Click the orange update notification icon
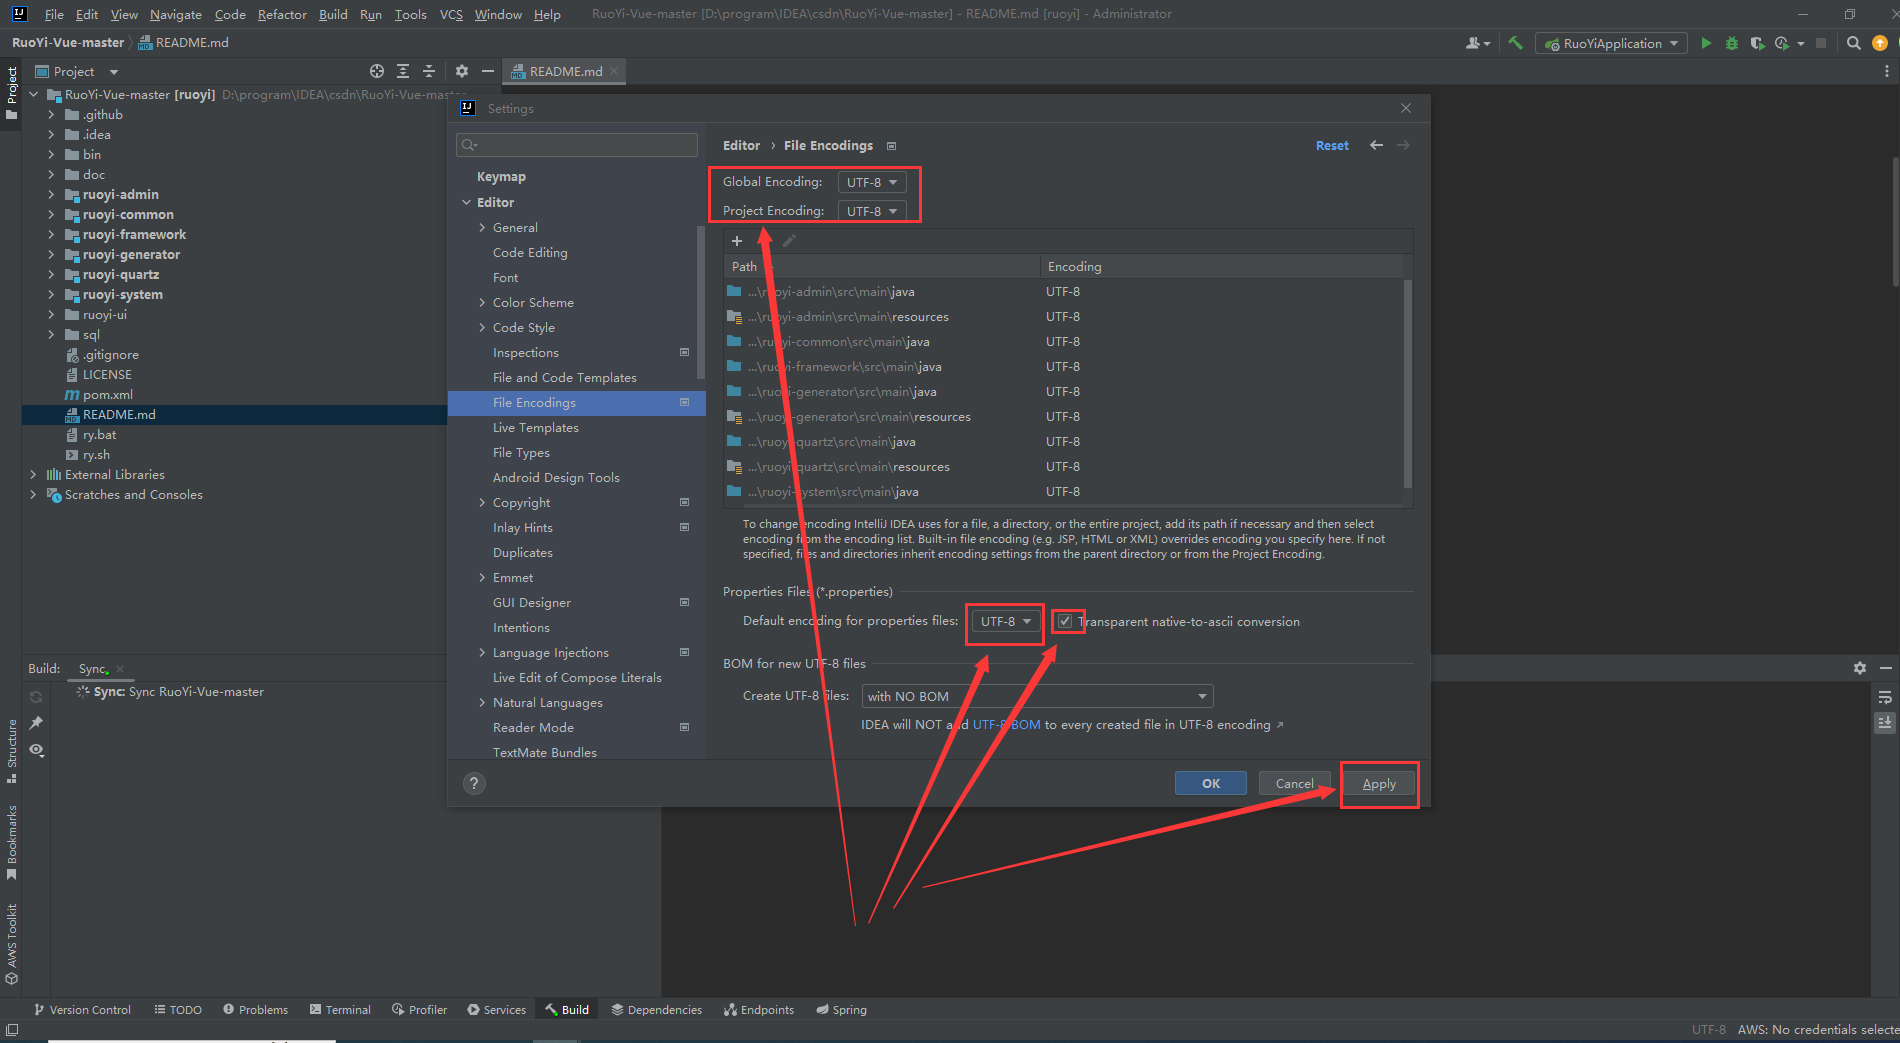 [1880, 43]
